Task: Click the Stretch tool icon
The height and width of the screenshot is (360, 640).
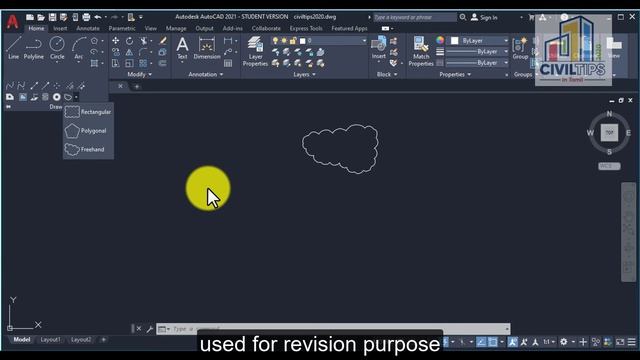Action: coord(116,63)
